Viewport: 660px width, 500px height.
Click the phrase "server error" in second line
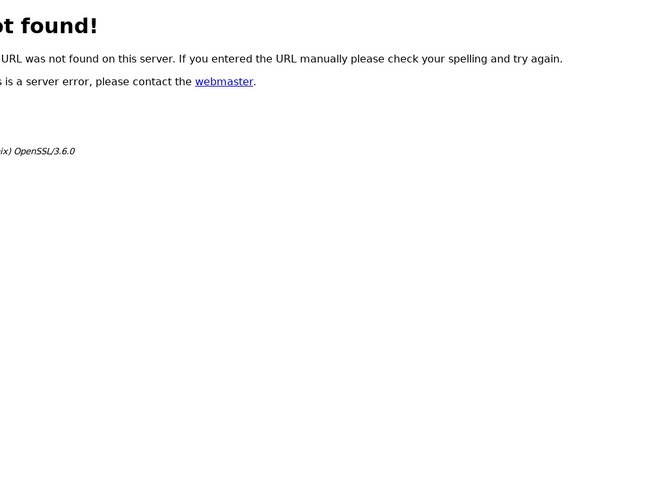tap(57, 82)
